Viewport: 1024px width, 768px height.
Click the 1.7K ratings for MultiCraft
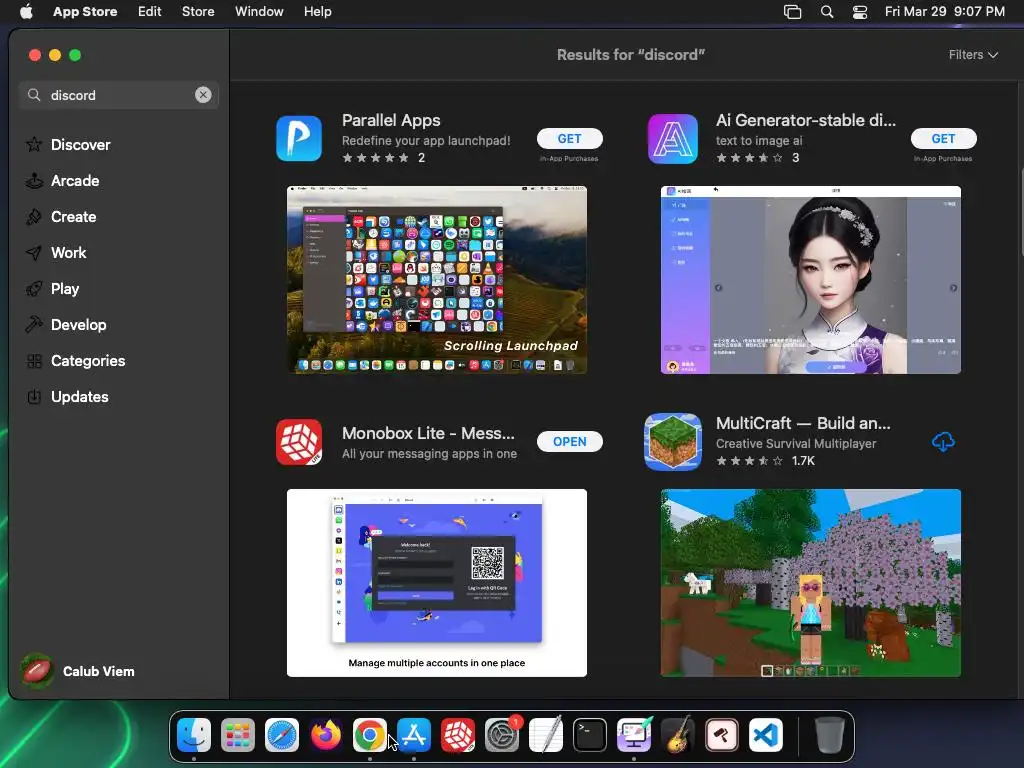(803, 461)
